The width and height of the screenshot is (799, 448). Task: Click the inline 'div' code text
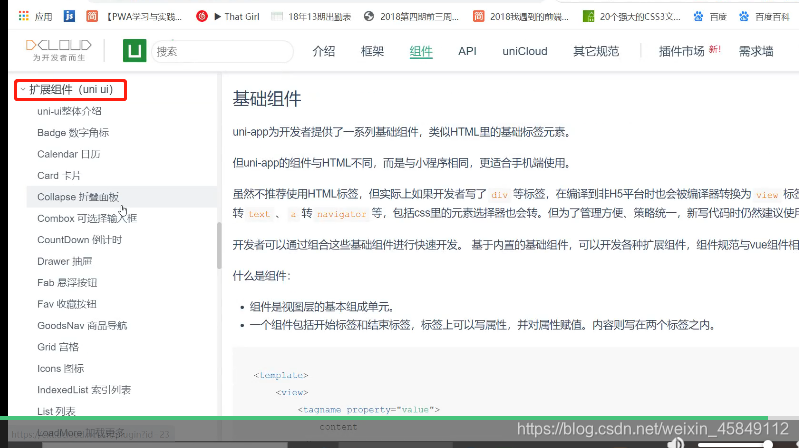(x=499, y=195)
